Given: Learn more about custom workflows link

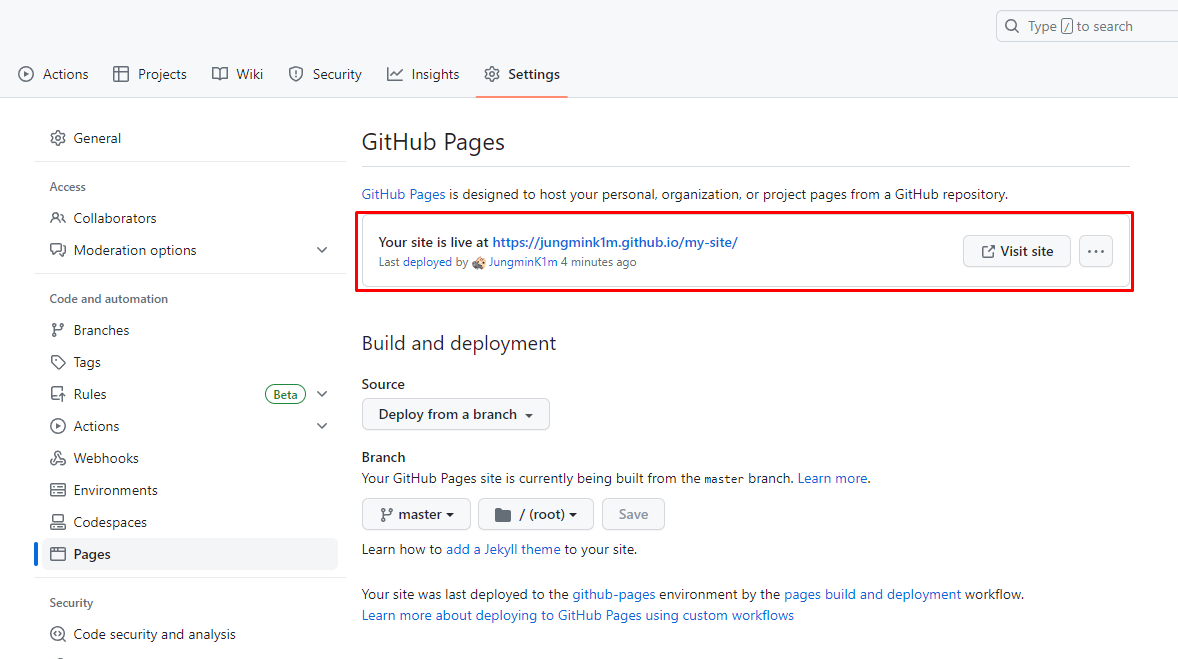Looking at the screenshot, I should 578,615.
